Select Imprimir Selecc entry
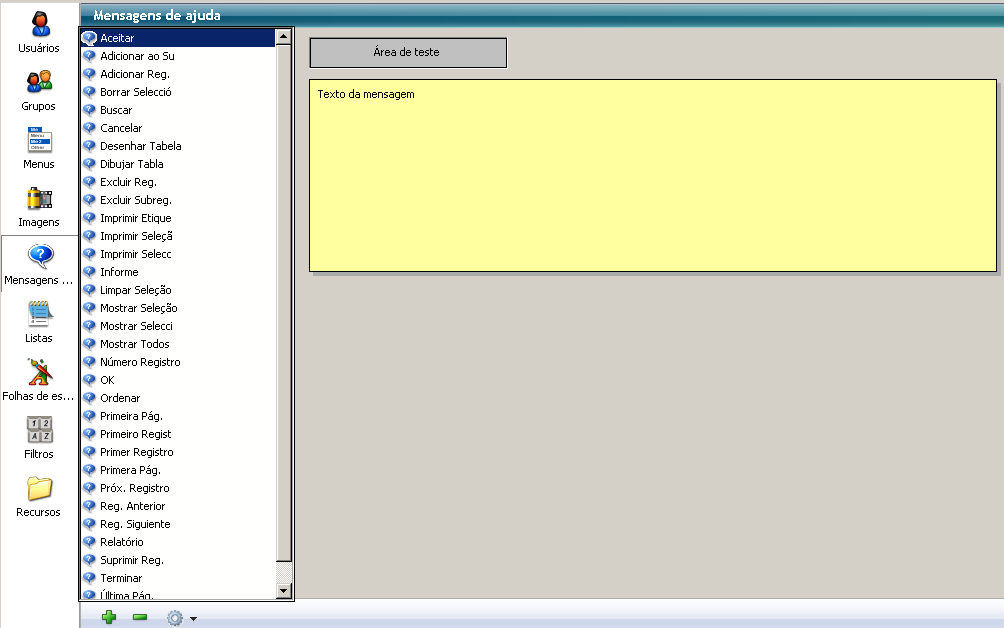1004x628 pixels. (178, 254)
